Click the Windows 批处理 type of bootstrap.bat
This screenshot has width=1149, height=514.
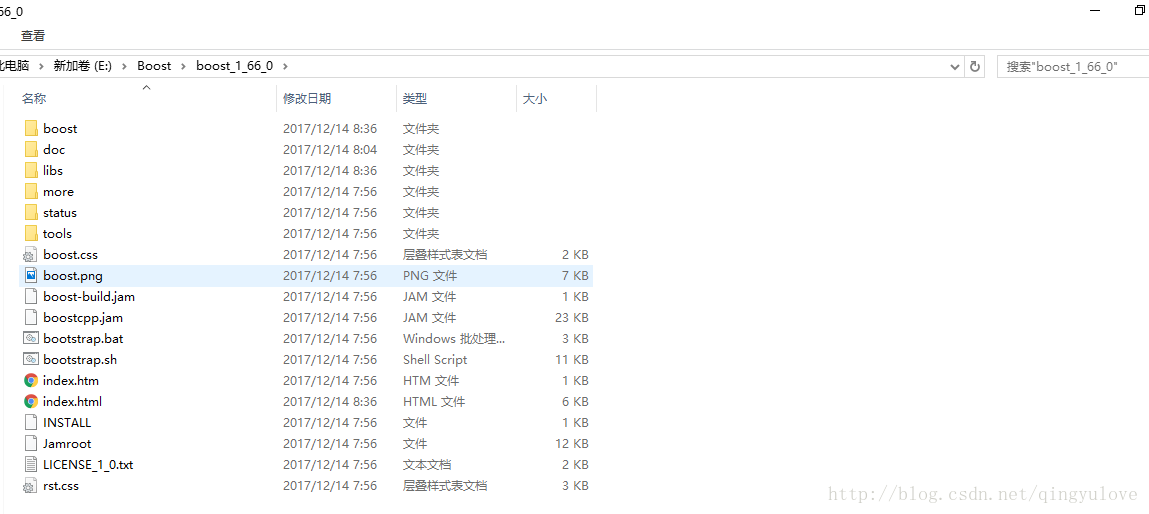pyautogui.click(x=454, y=339)
